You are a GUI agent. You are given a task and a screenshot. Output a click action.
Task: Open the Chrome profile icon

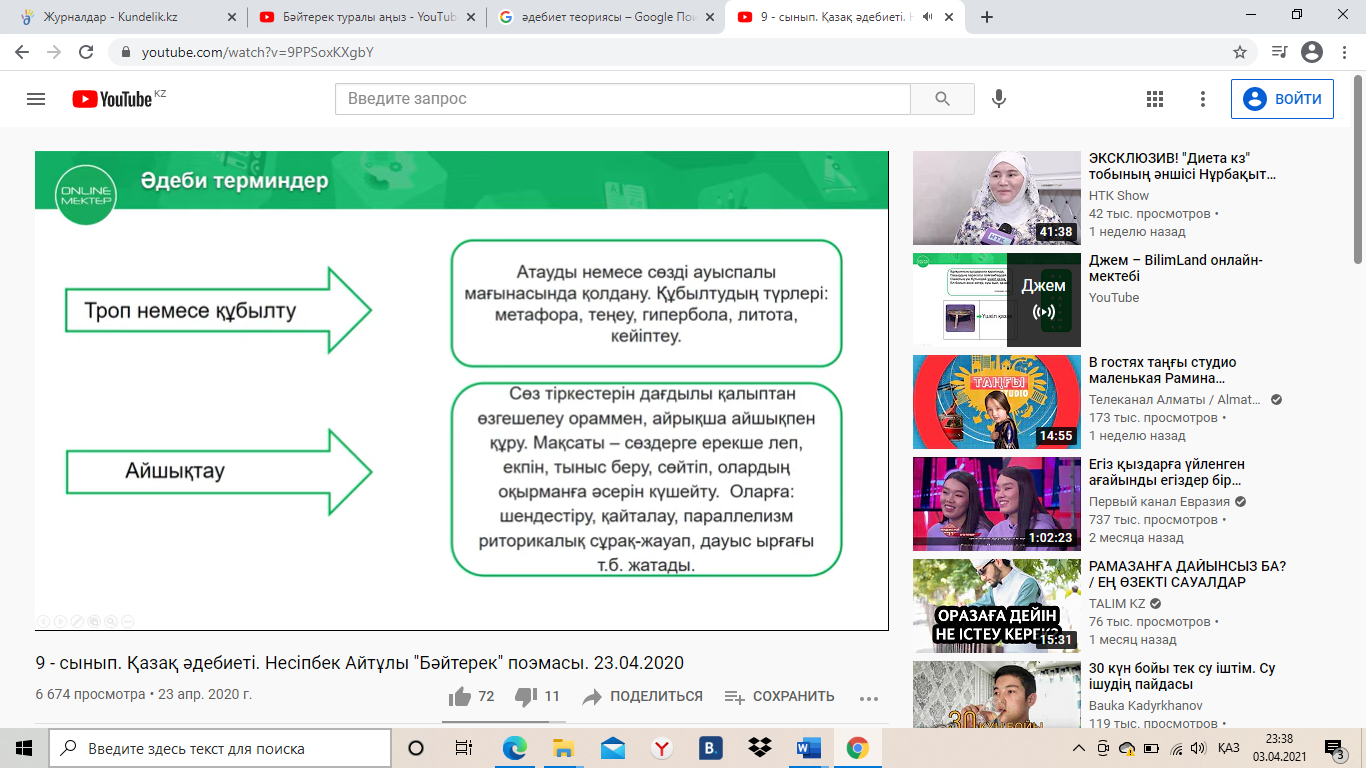[x=1312, y=52]
